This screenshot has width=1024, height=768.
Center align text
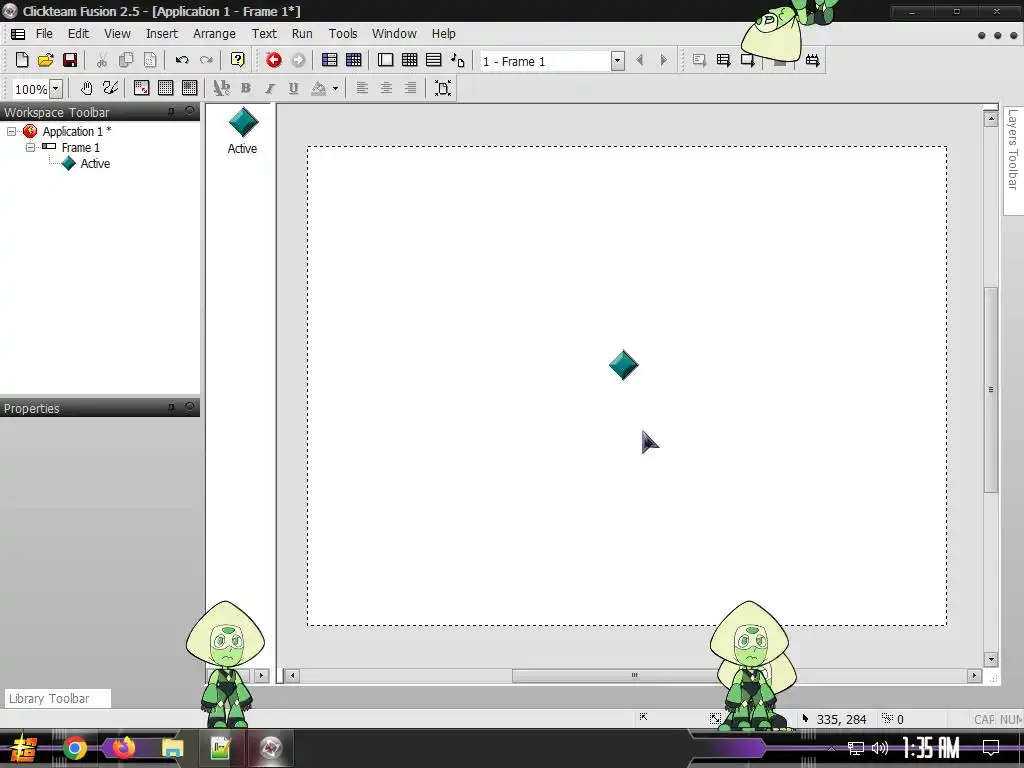387,88
